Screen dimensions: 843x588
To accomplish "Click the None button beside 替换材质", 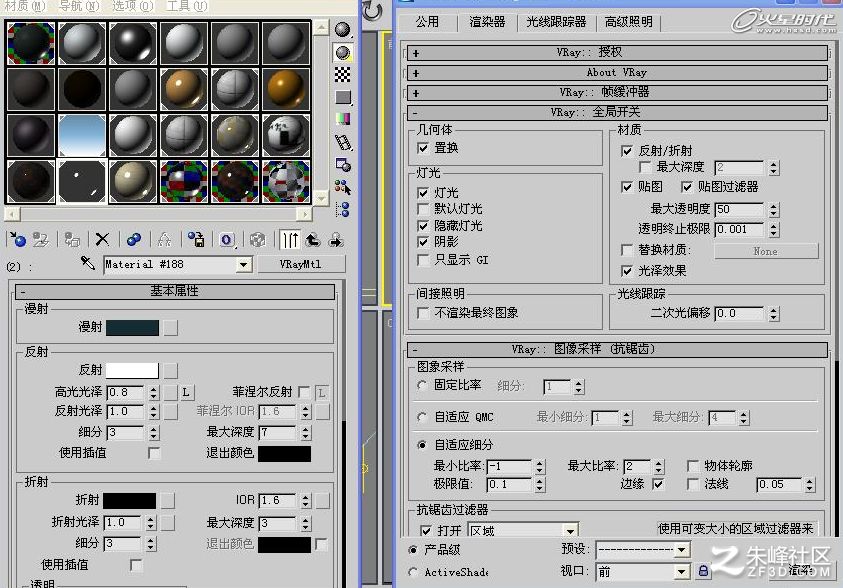I will [766, 251].
